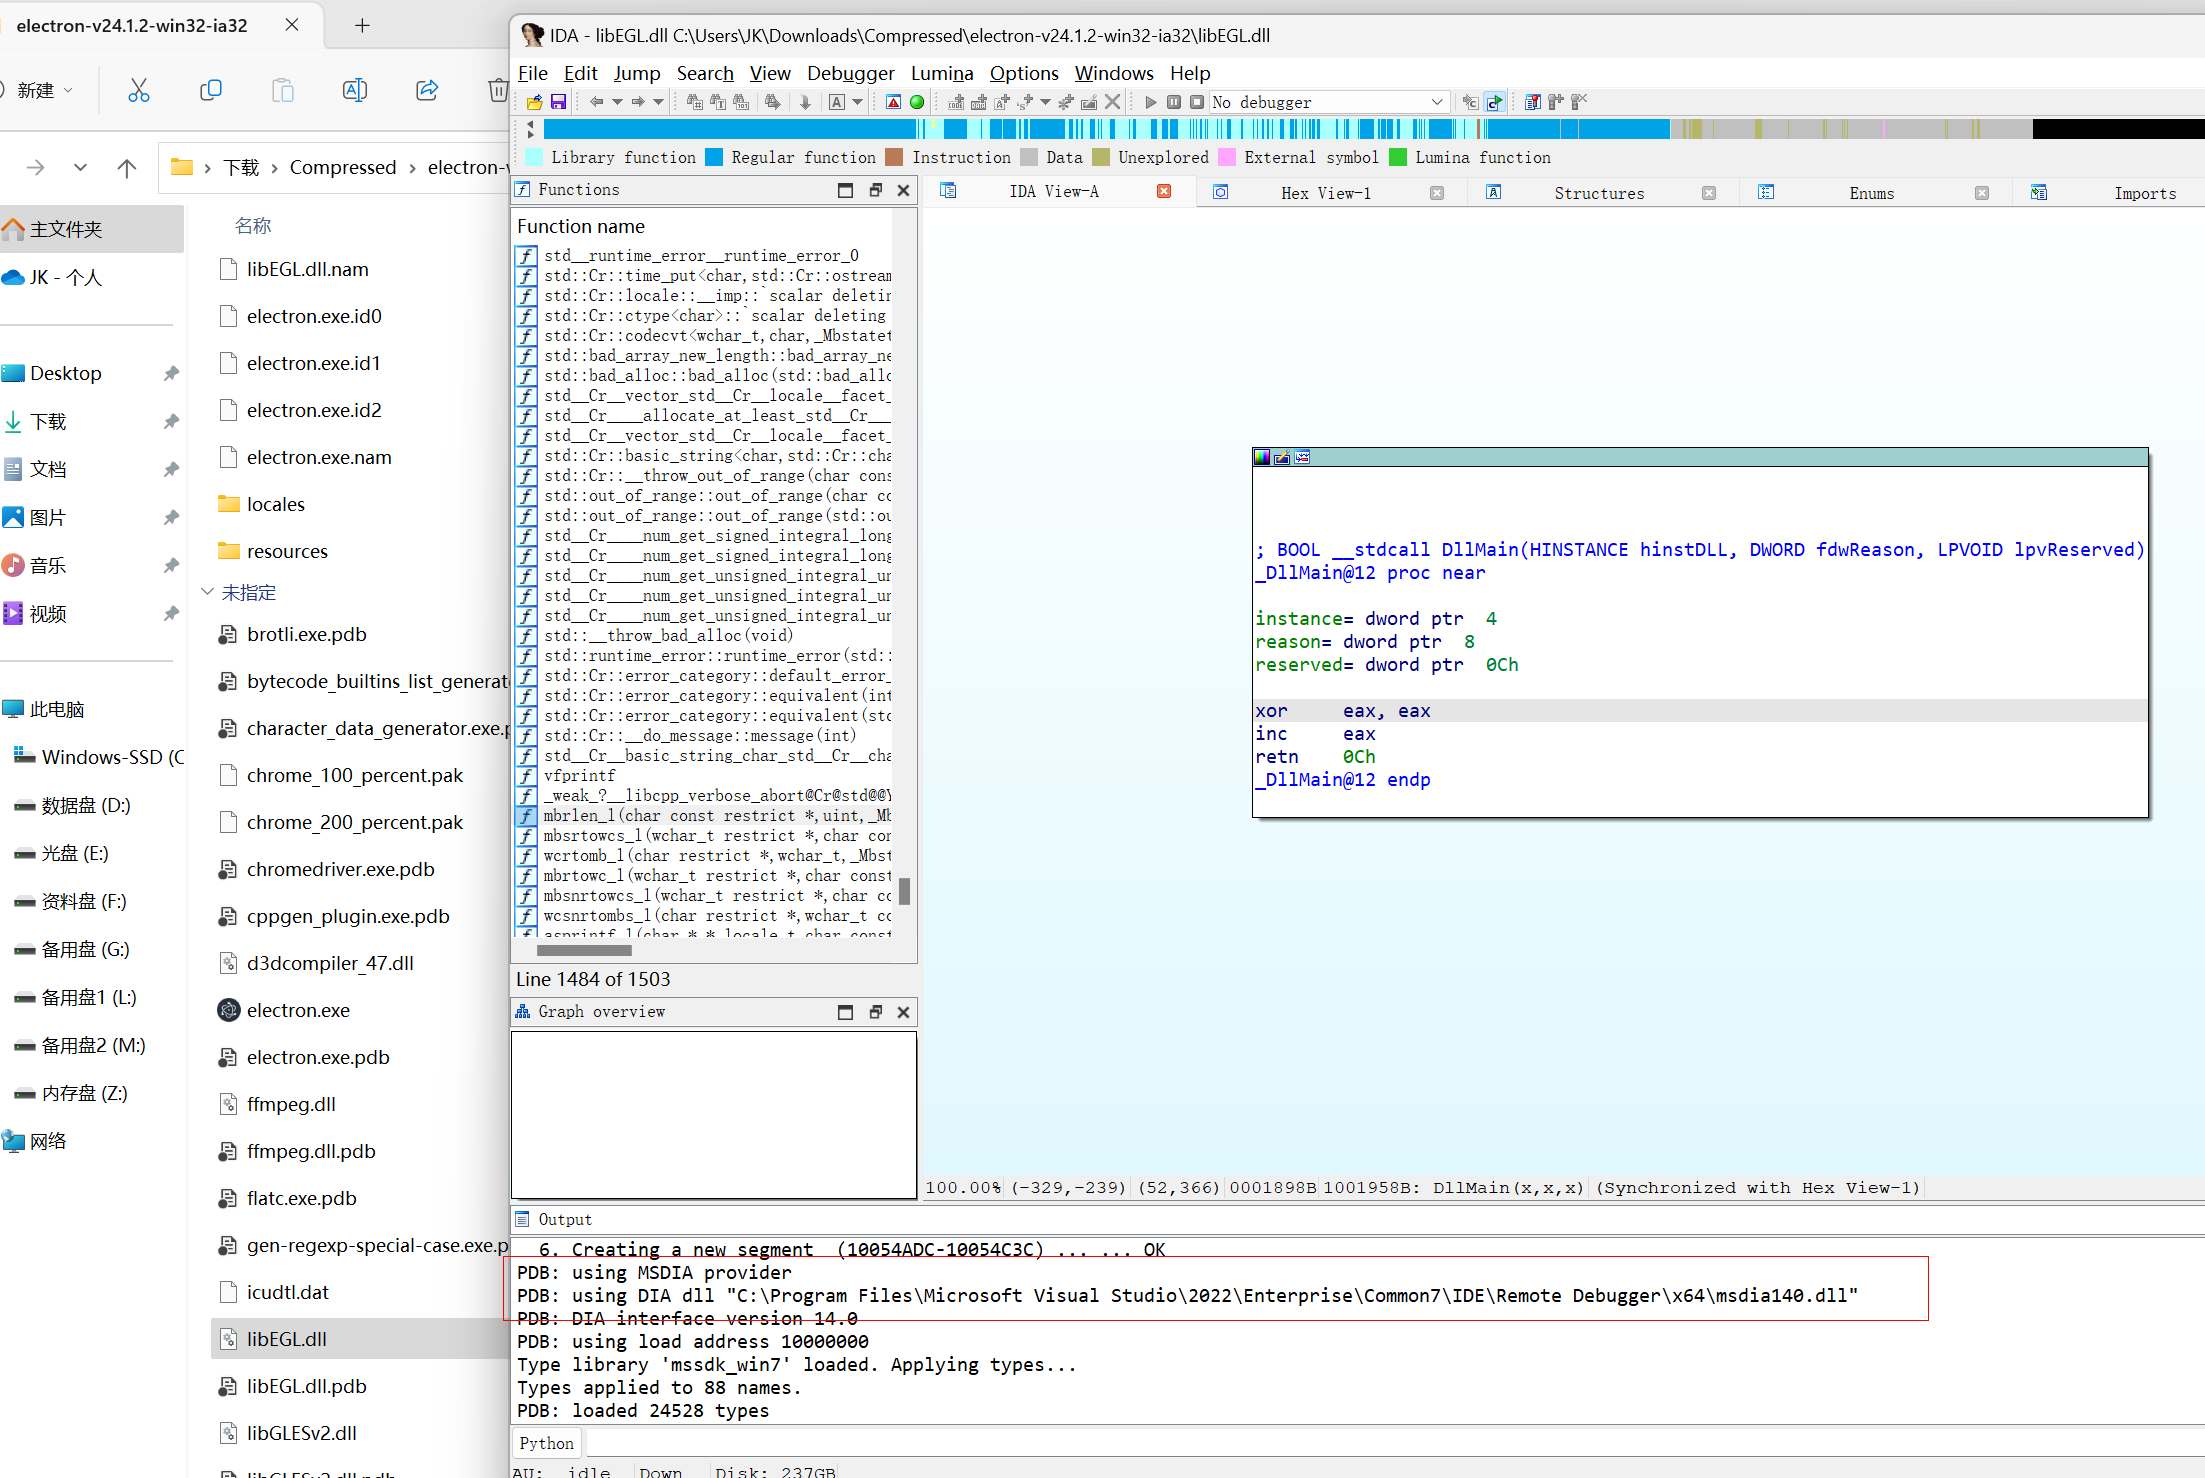Open the Debugger menu

pos(850,73)
